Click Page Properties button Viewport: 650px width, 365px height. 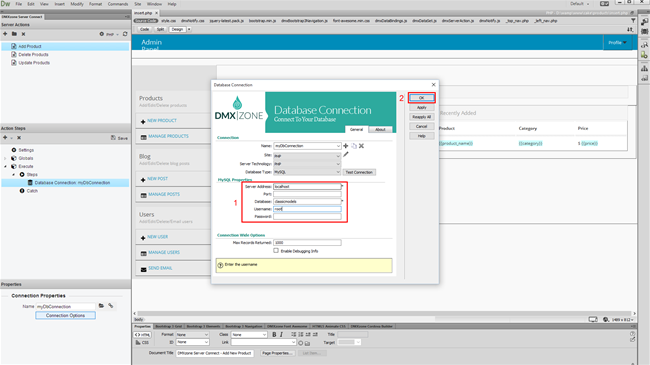coord(277,353)
